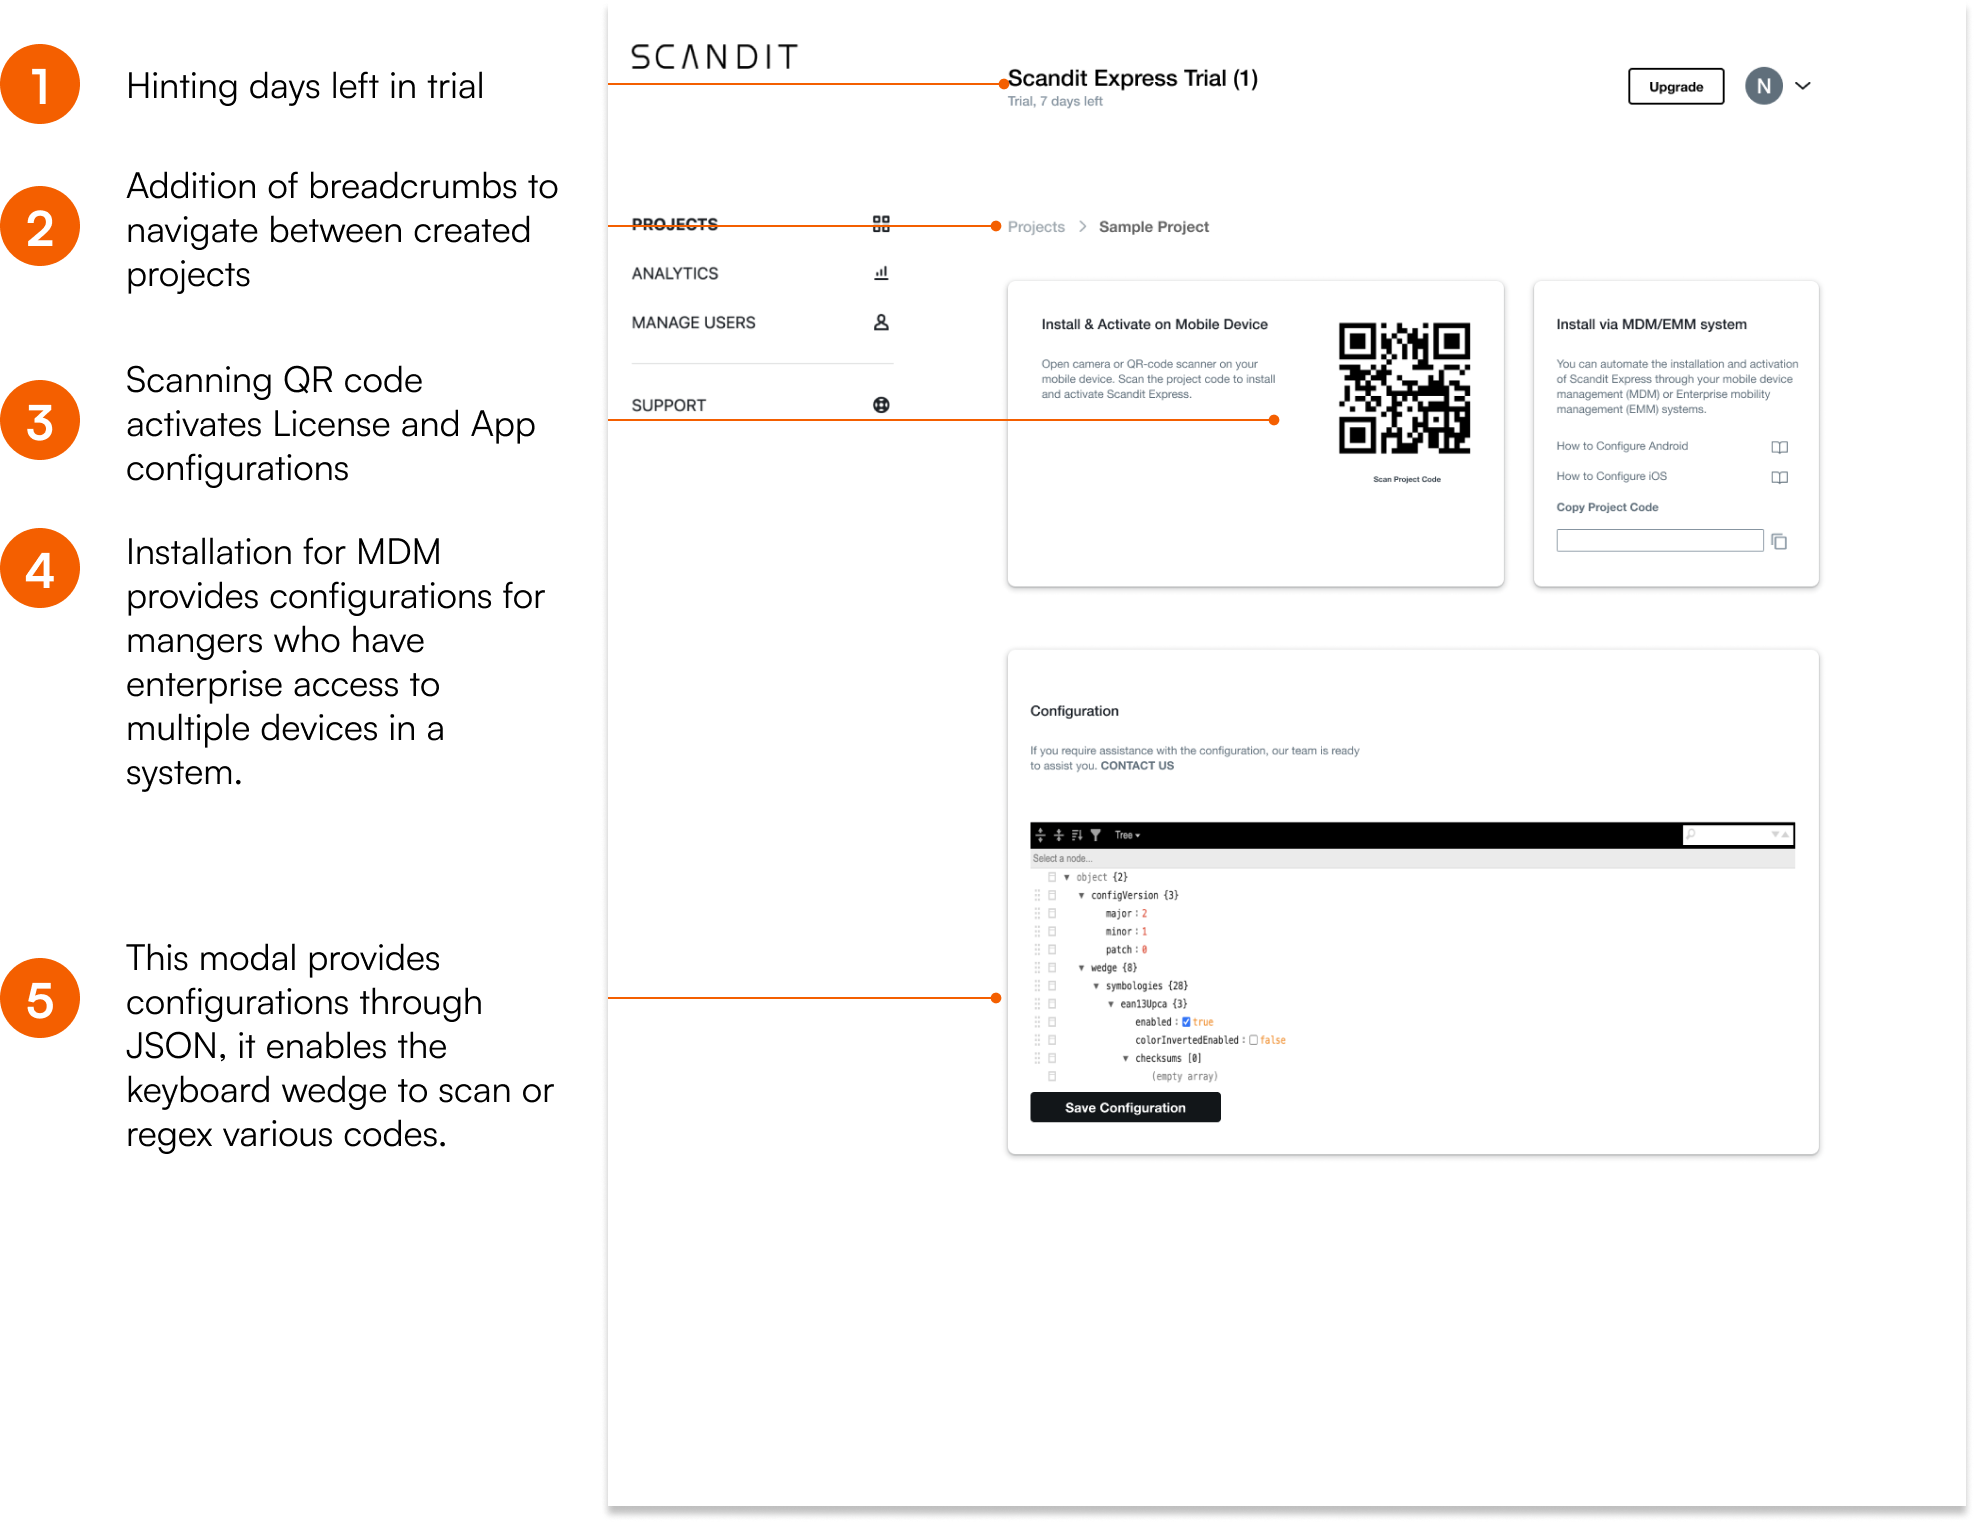Viewport: 1974px width, 1522px height.
Task: Click the Copy Project Code text field
Action: (x=1660, y=541)
